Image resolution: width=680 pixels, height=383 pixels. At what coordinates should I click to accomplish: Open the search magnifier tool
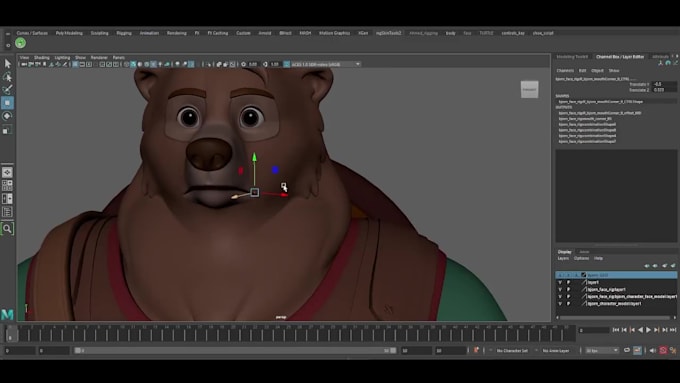[7, 229]
